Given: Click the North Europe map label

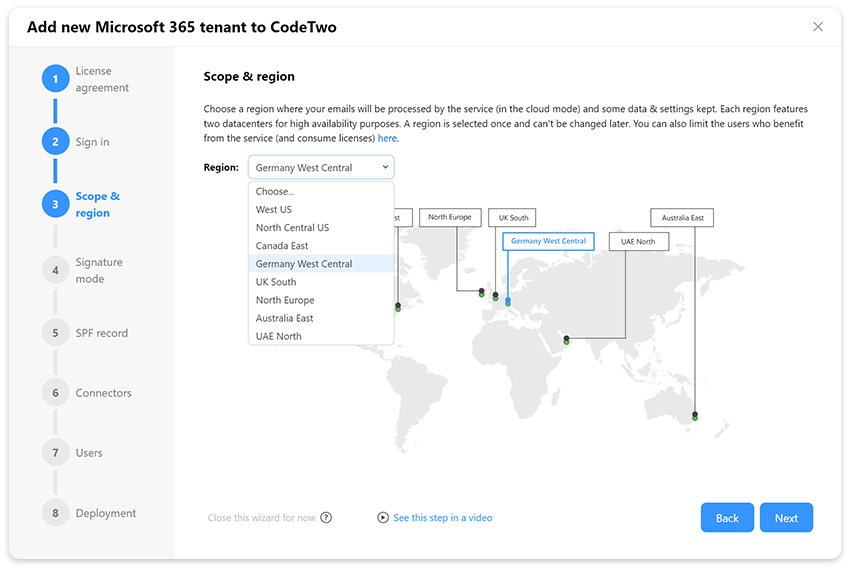Looking at the screenshot, I should 450,217.
